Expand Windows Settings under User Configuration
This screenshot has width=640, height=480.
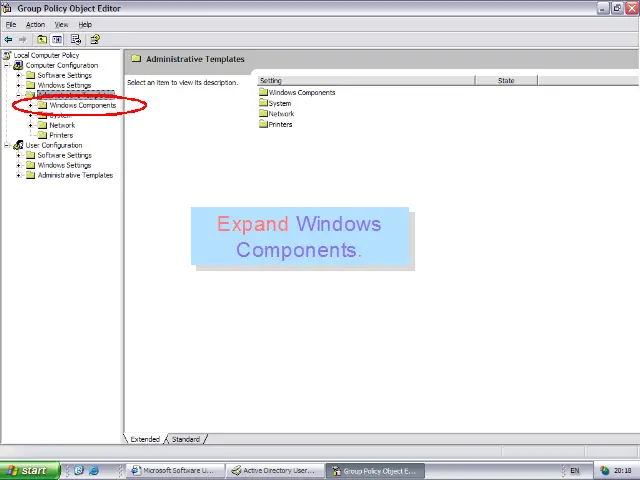click(x=18, y=165)
